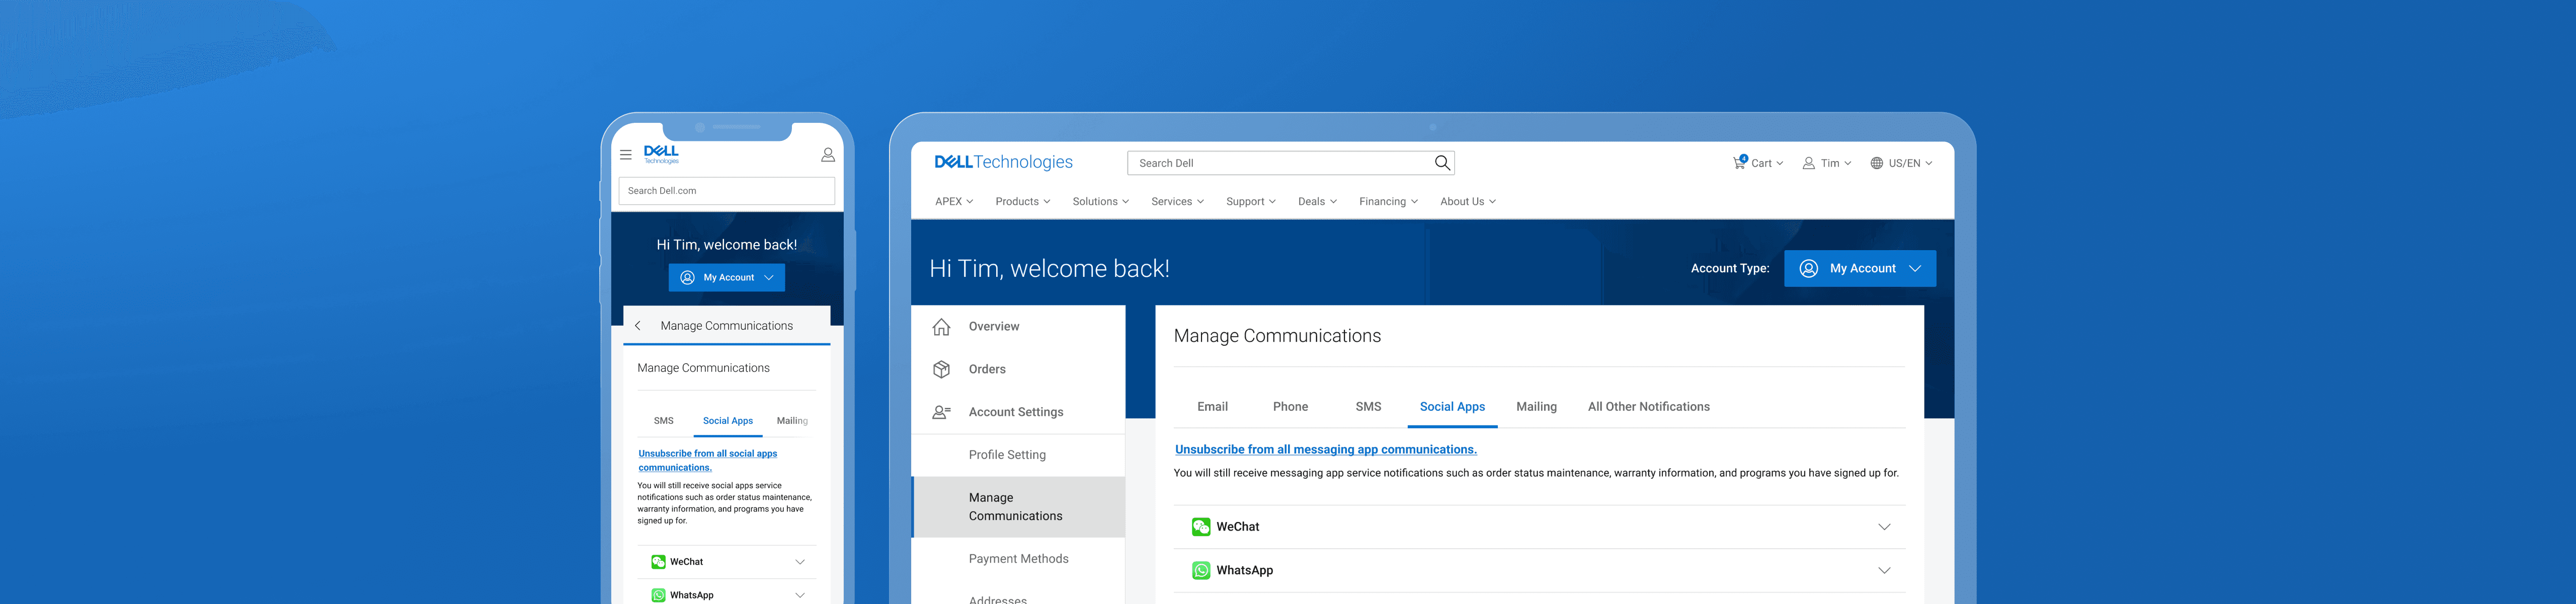
Task: Click the globe icon for US/EN region
Action: pos(1876,163)
